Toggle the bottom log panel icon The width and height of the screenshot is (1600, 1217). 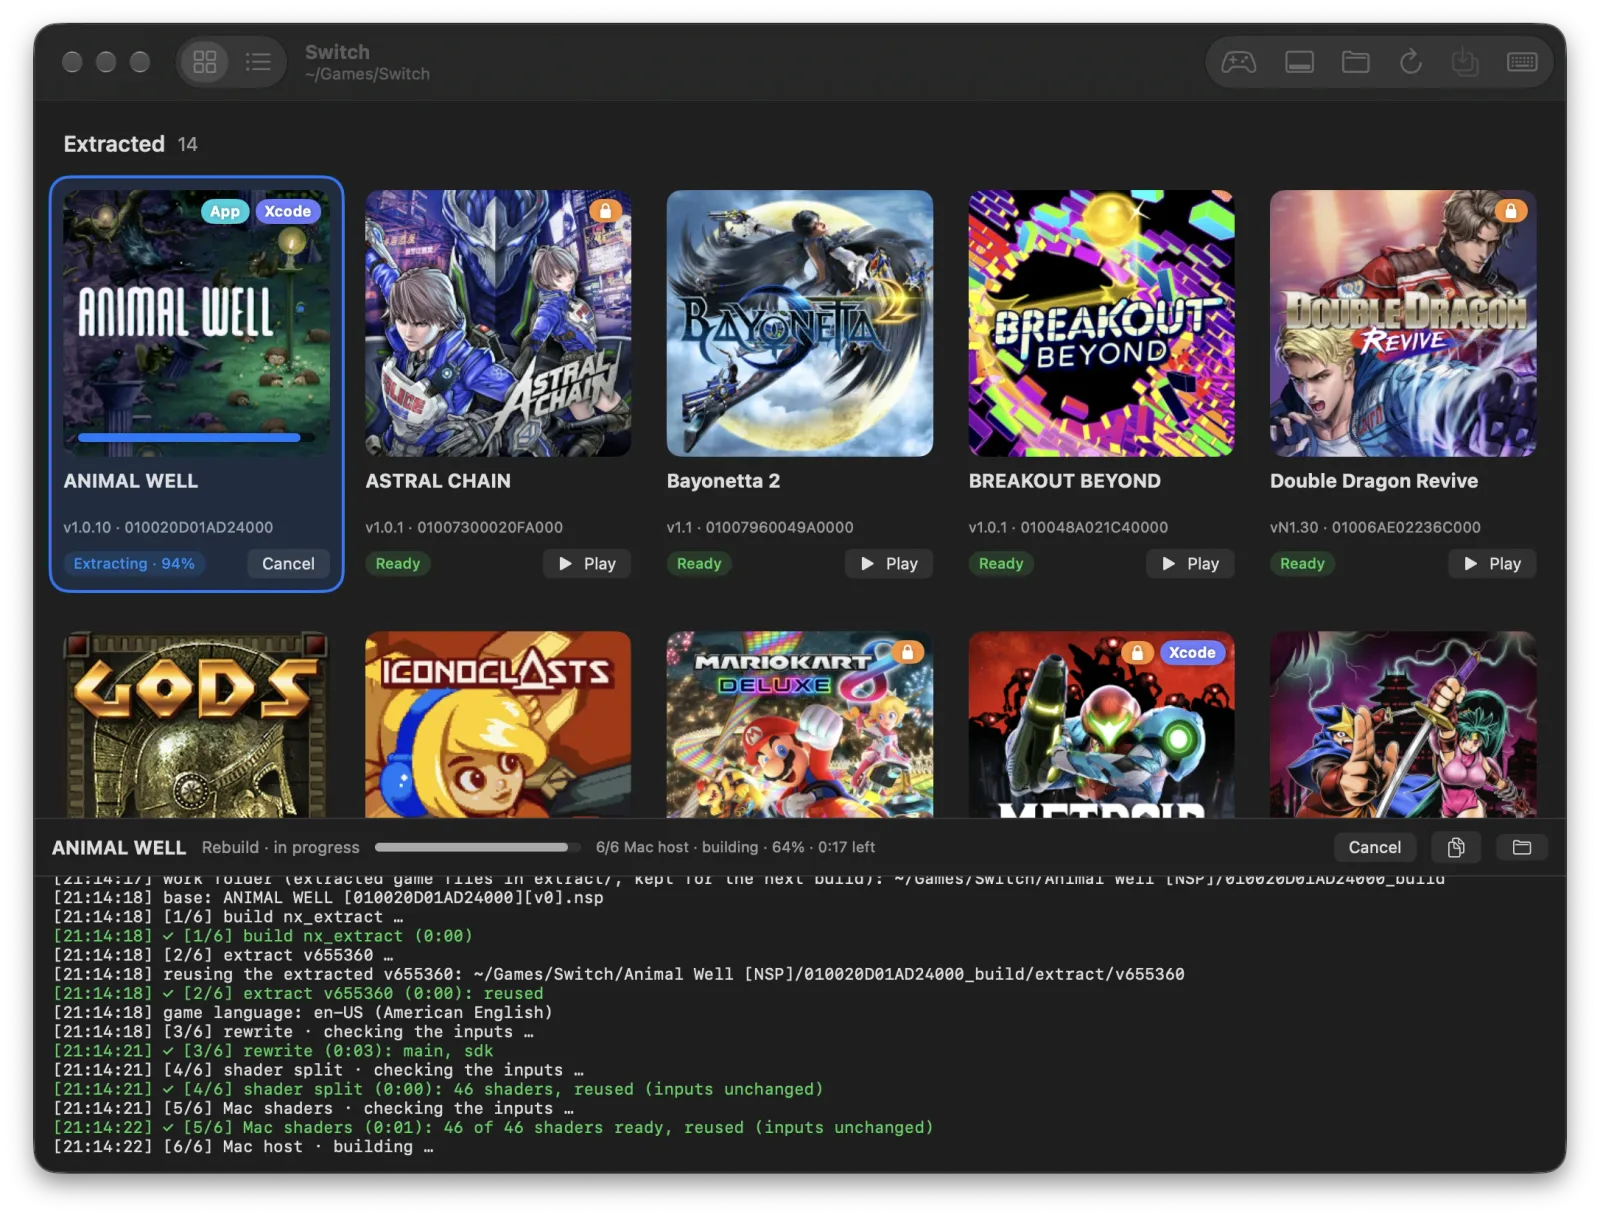[x=1299, y=63]
